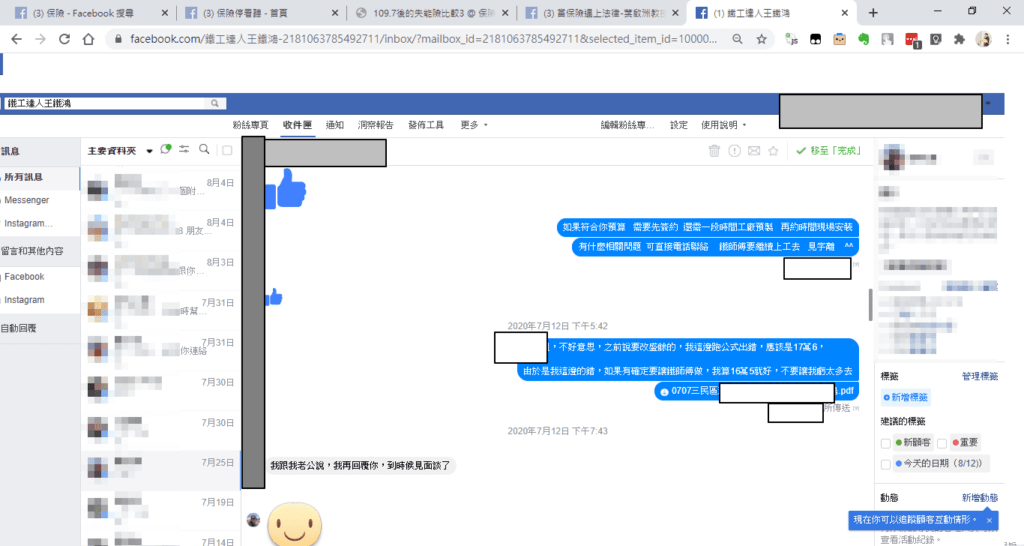The height and width of the screenshot is (546, 1024).
Task: Mark conversation as spam with exclamation icon
Action: (734, 151)
